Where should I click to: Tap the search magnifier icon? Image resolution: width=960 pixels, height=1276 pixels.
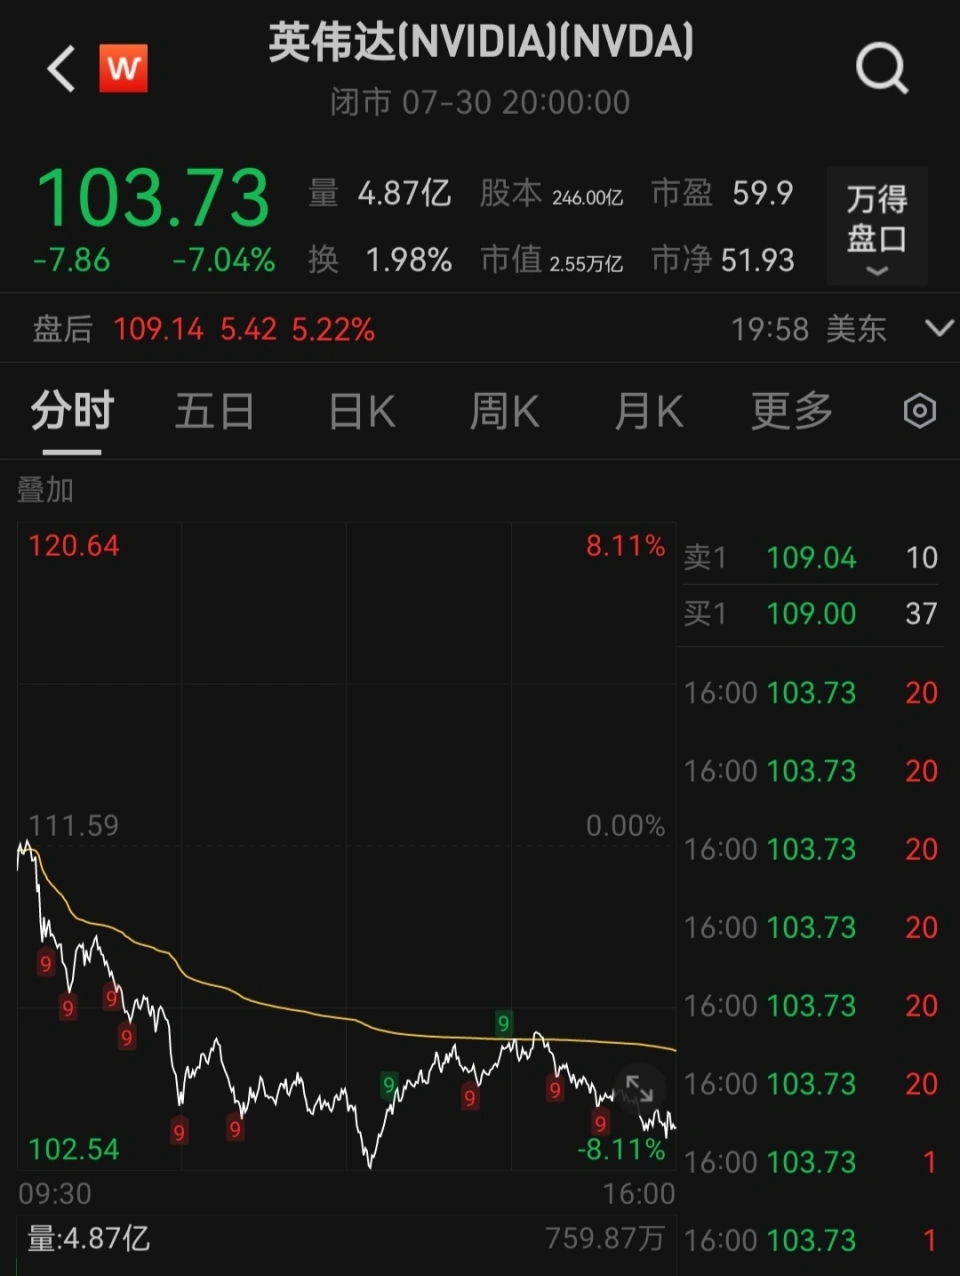click(x=881, y=69)
